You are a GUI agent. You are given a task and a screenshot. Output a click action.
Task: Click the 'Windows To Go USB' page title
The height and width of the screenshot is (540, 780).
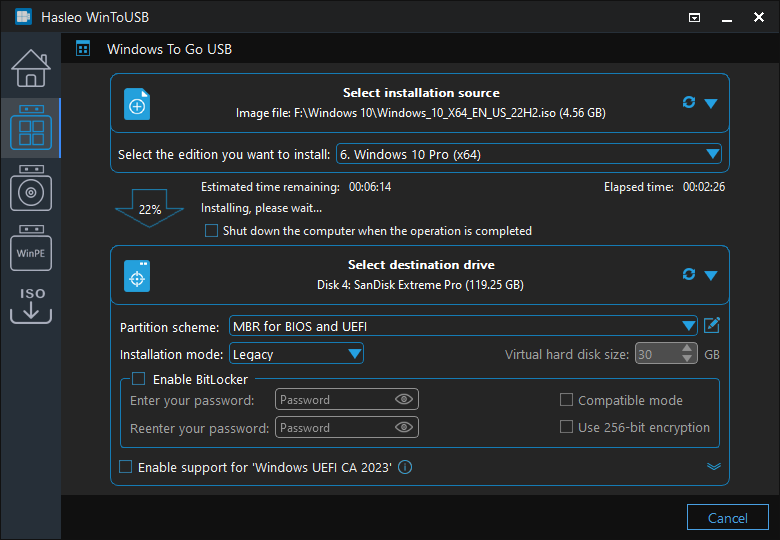pyautogui.click(x=169, y=49)
